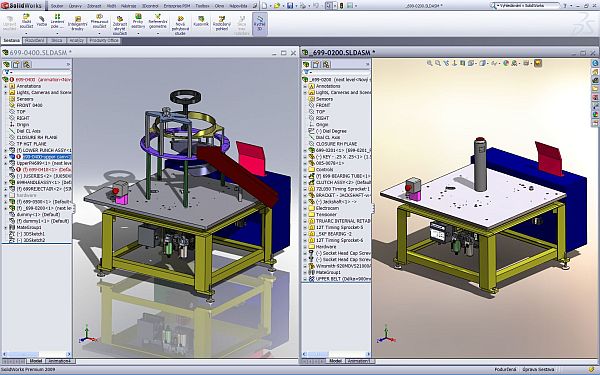The width and height of the screenshot is (600, 375).
Task: Toggle the Rychlé 3D button
Action: 260,23
